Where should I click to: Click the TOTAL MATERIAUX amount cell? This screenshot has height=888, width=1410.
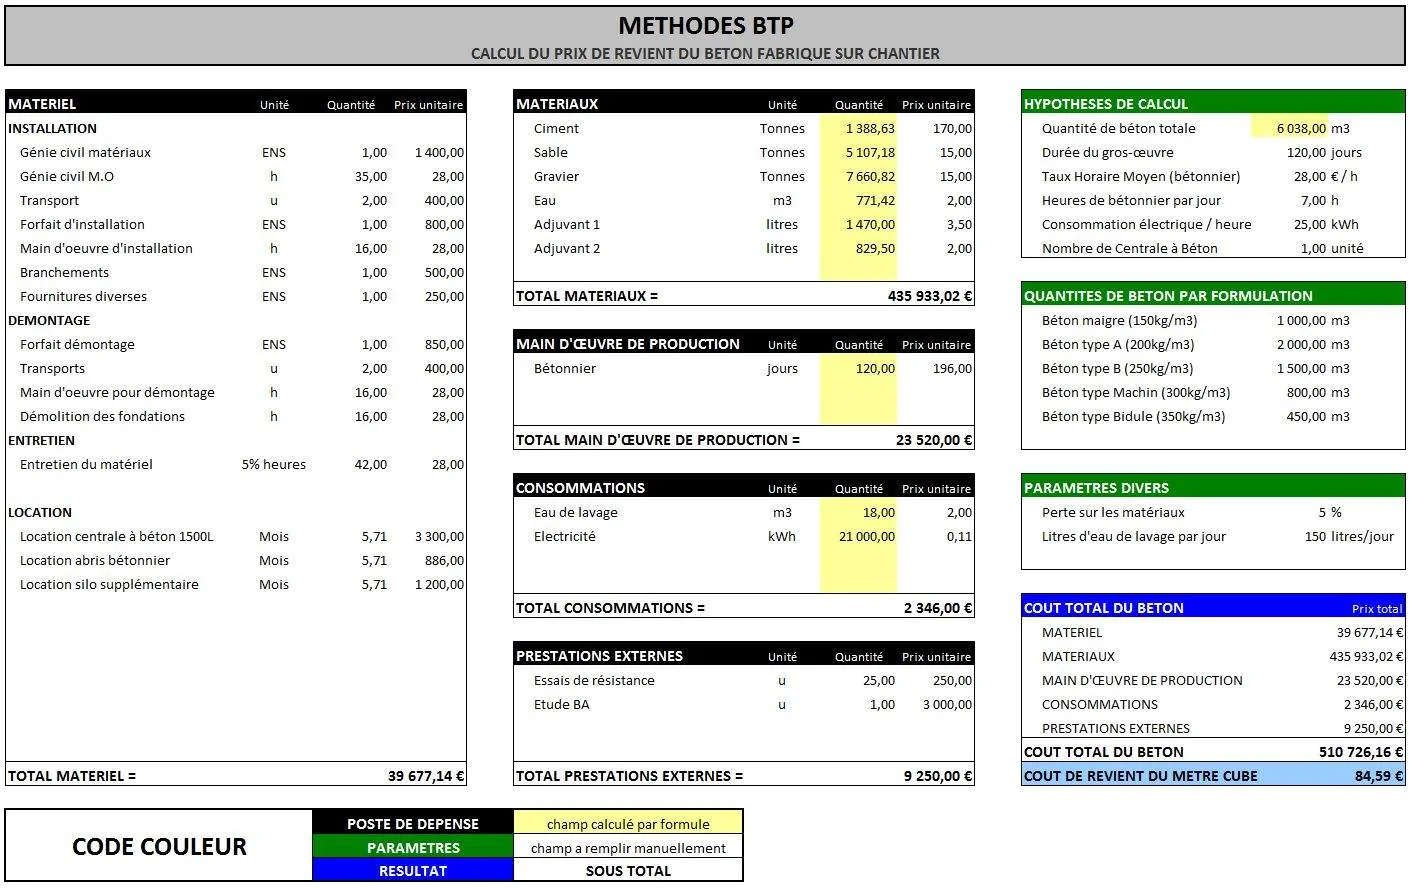929,296
